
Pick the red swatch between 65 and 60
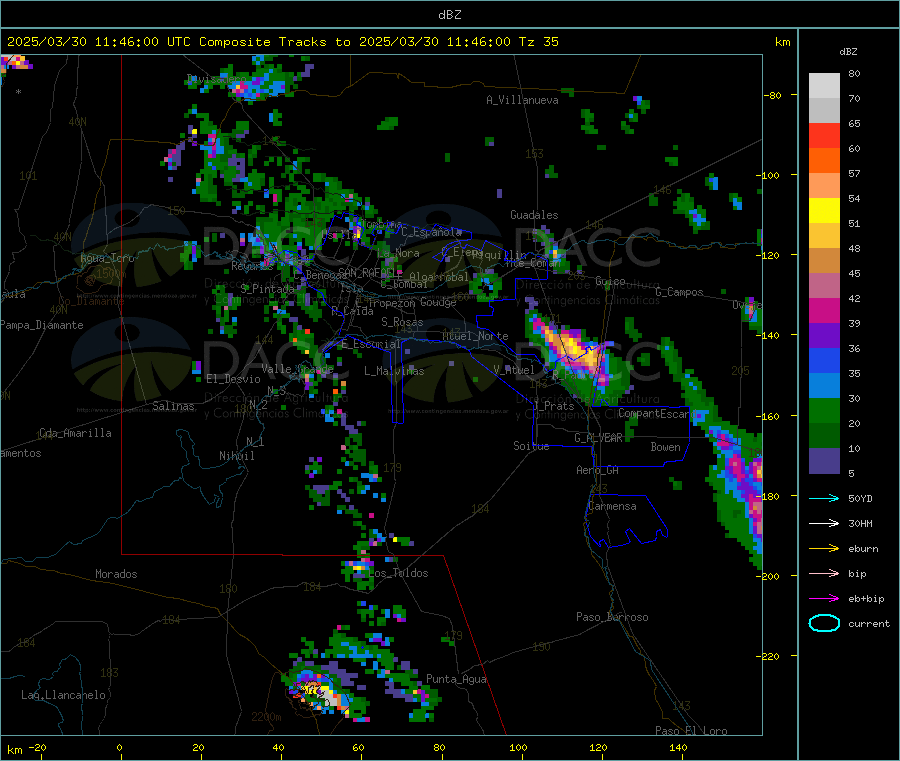tap(824, 136)
